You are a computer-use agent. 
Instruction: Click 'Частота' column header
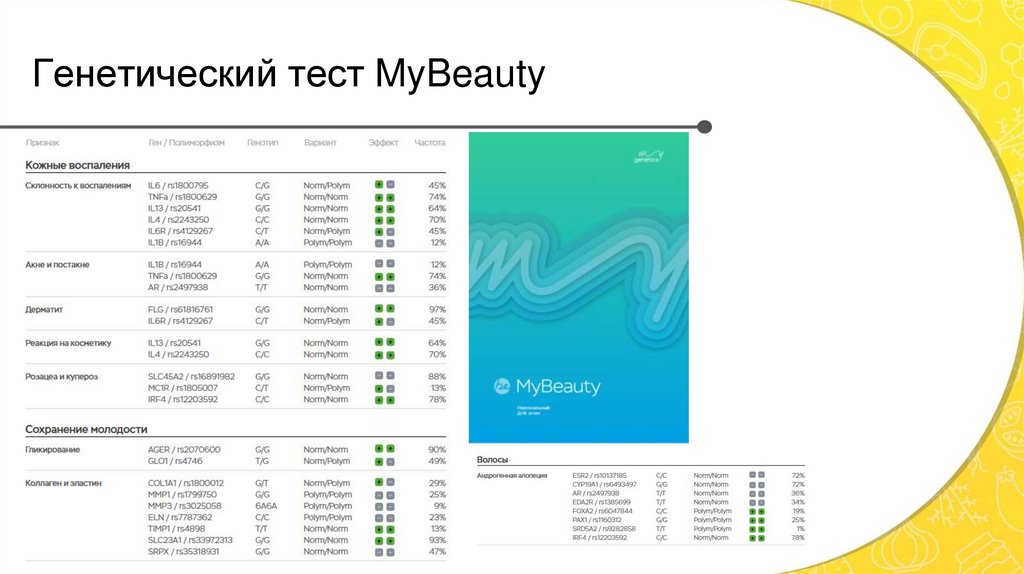(x=430, y=142)
